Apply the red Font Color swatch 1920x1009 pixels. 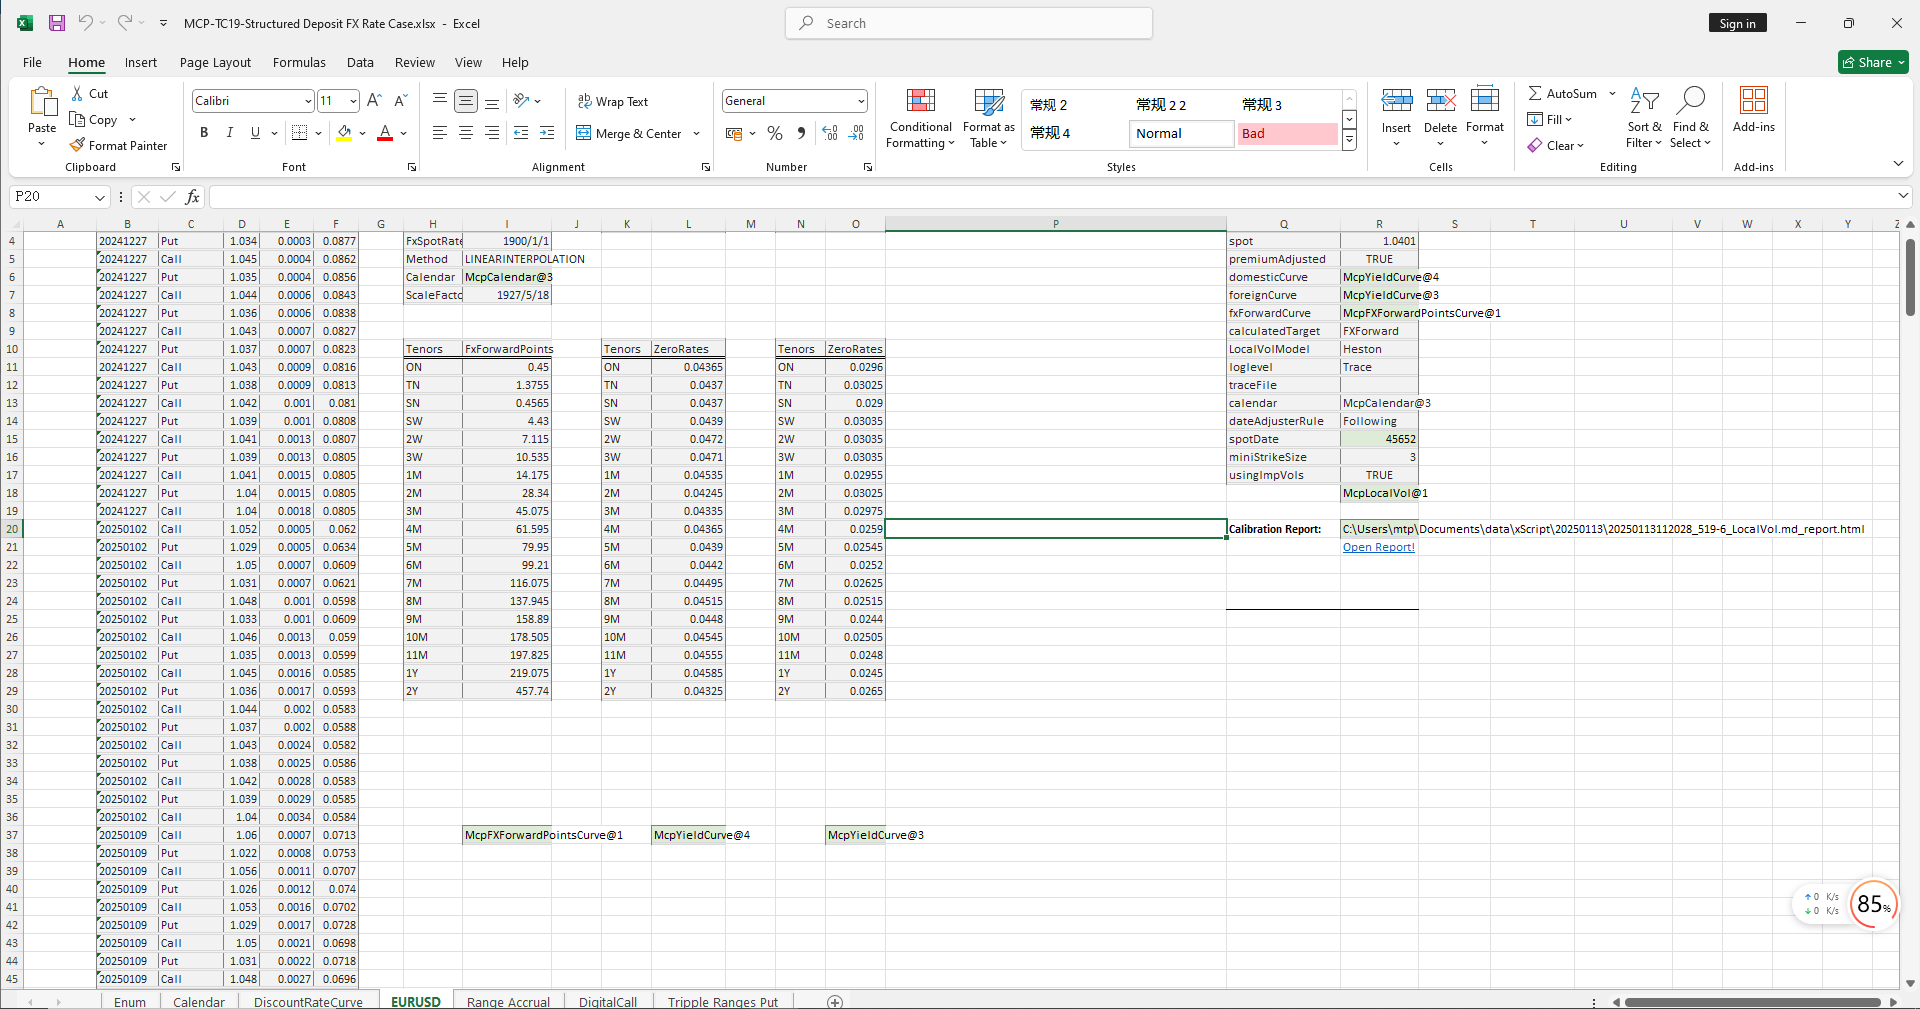pos(385,132)
